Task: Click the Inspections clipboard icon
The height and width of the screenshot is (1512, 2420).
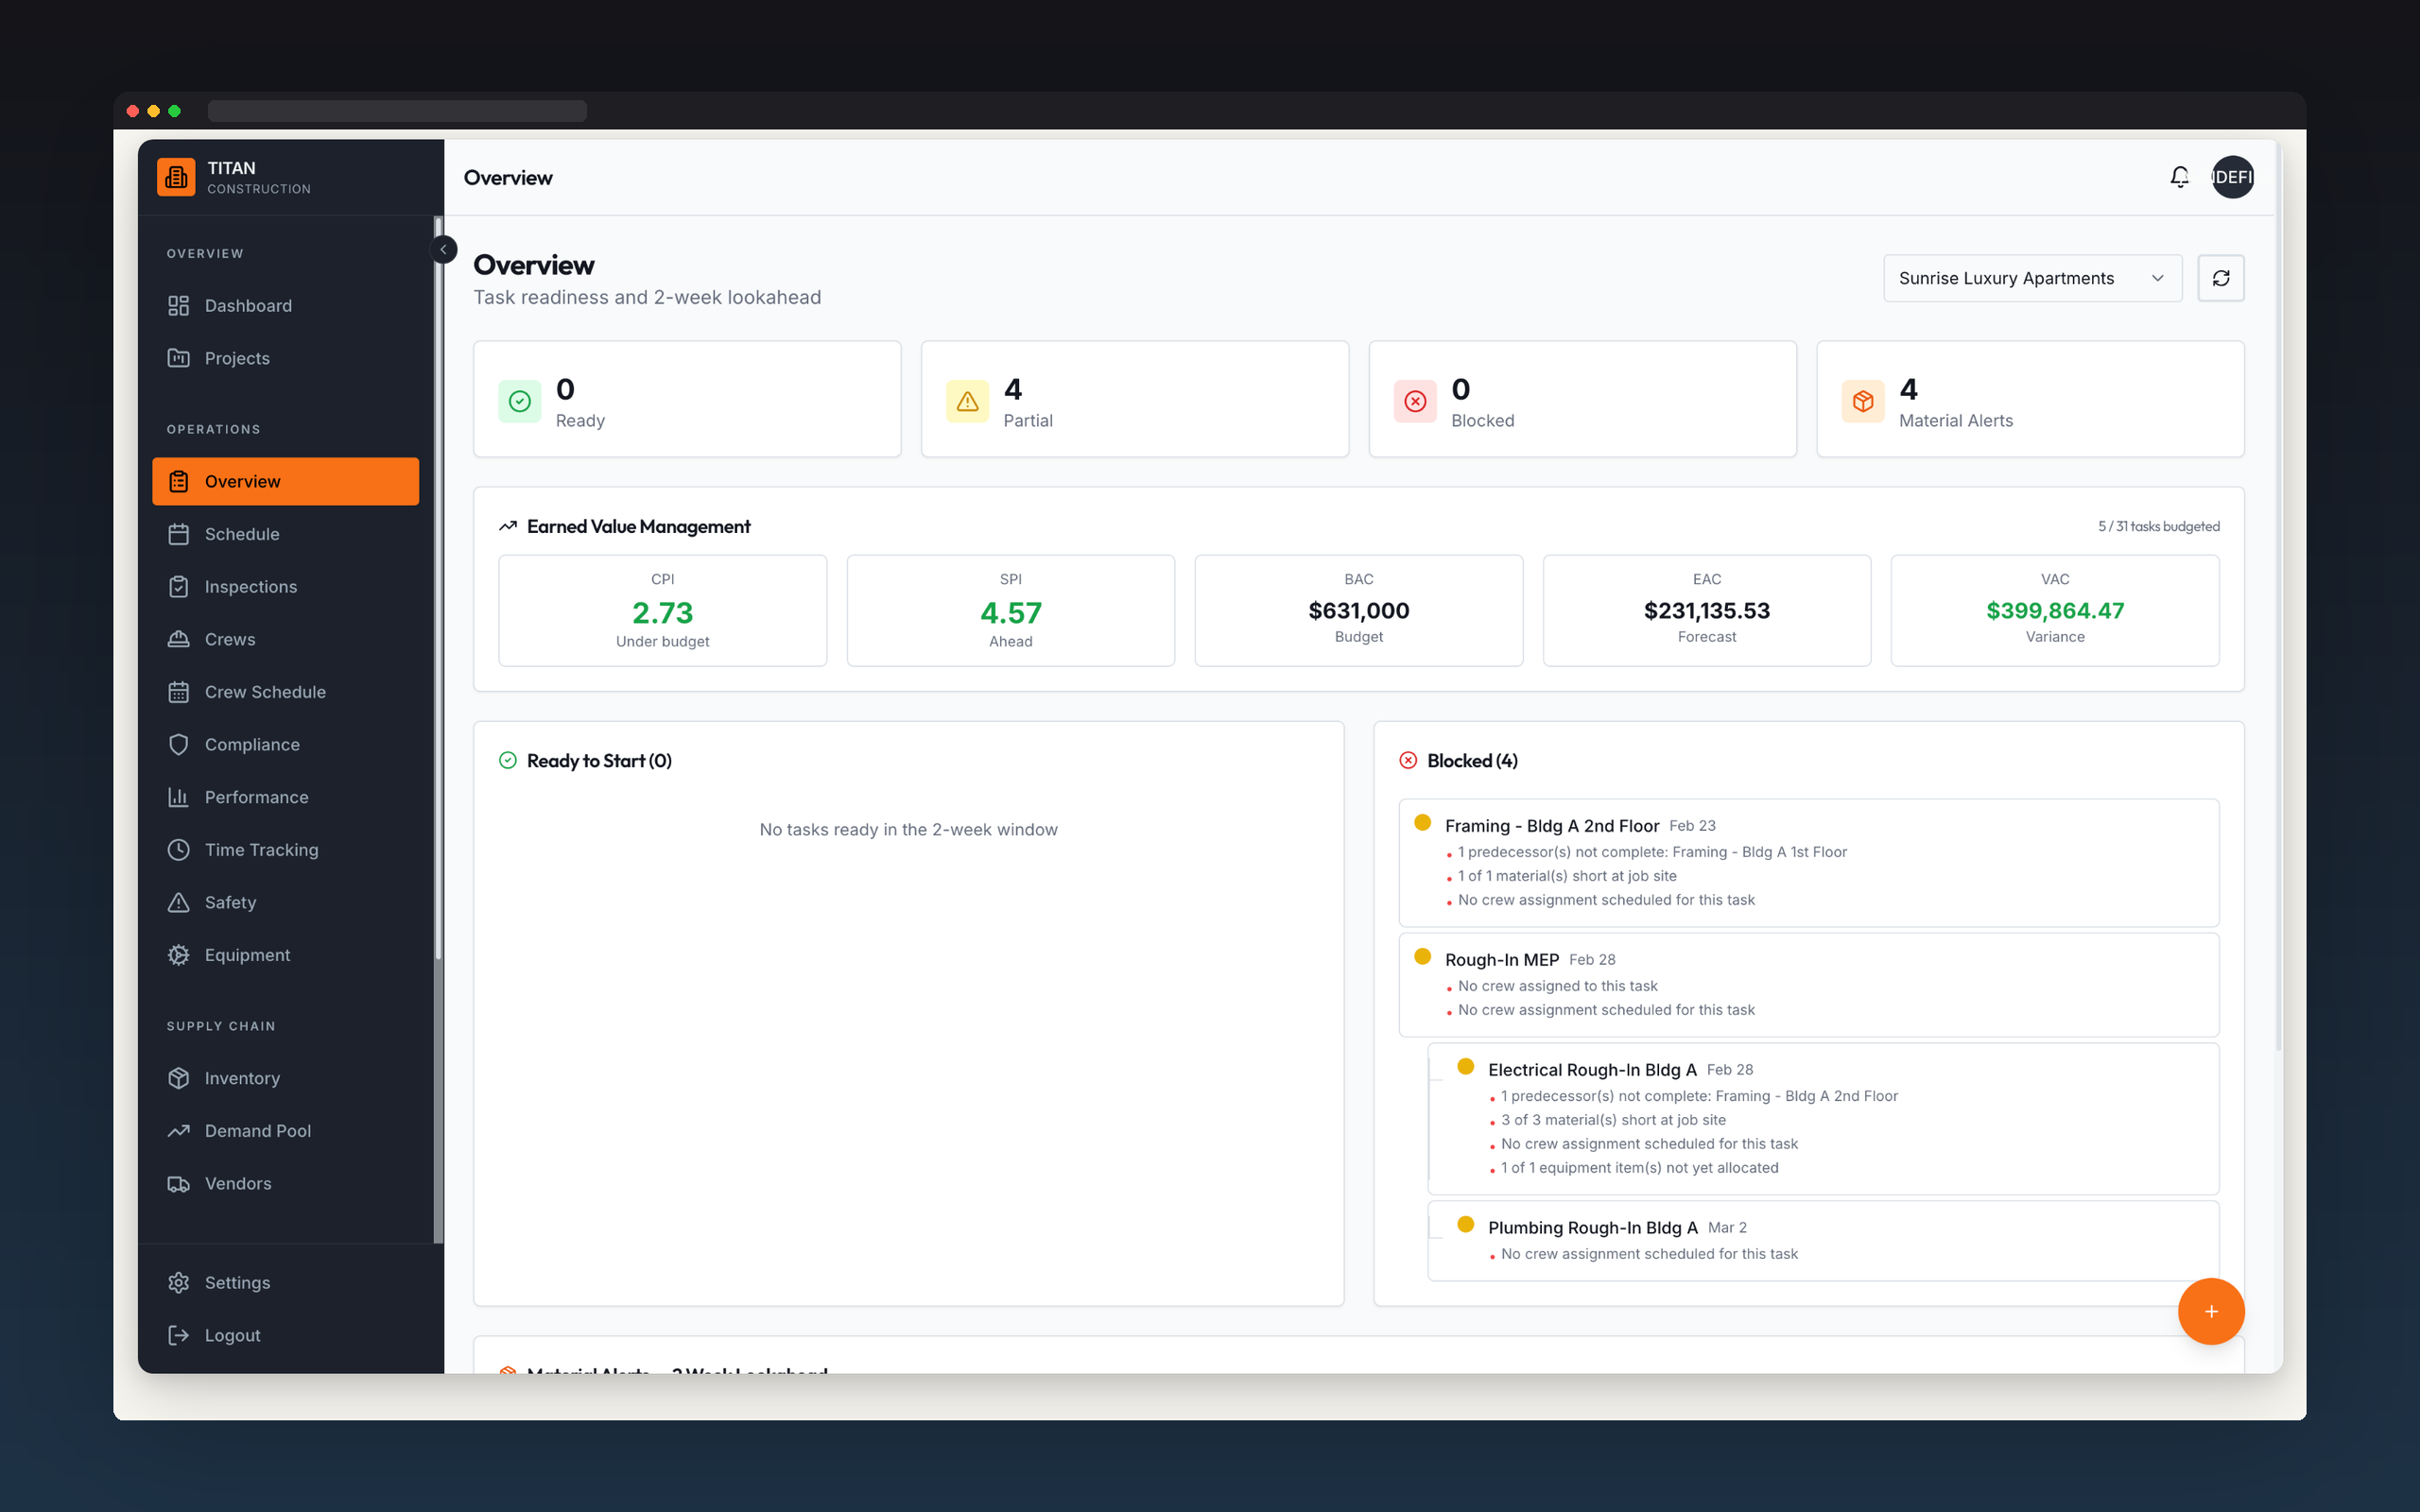Action: 179,587
